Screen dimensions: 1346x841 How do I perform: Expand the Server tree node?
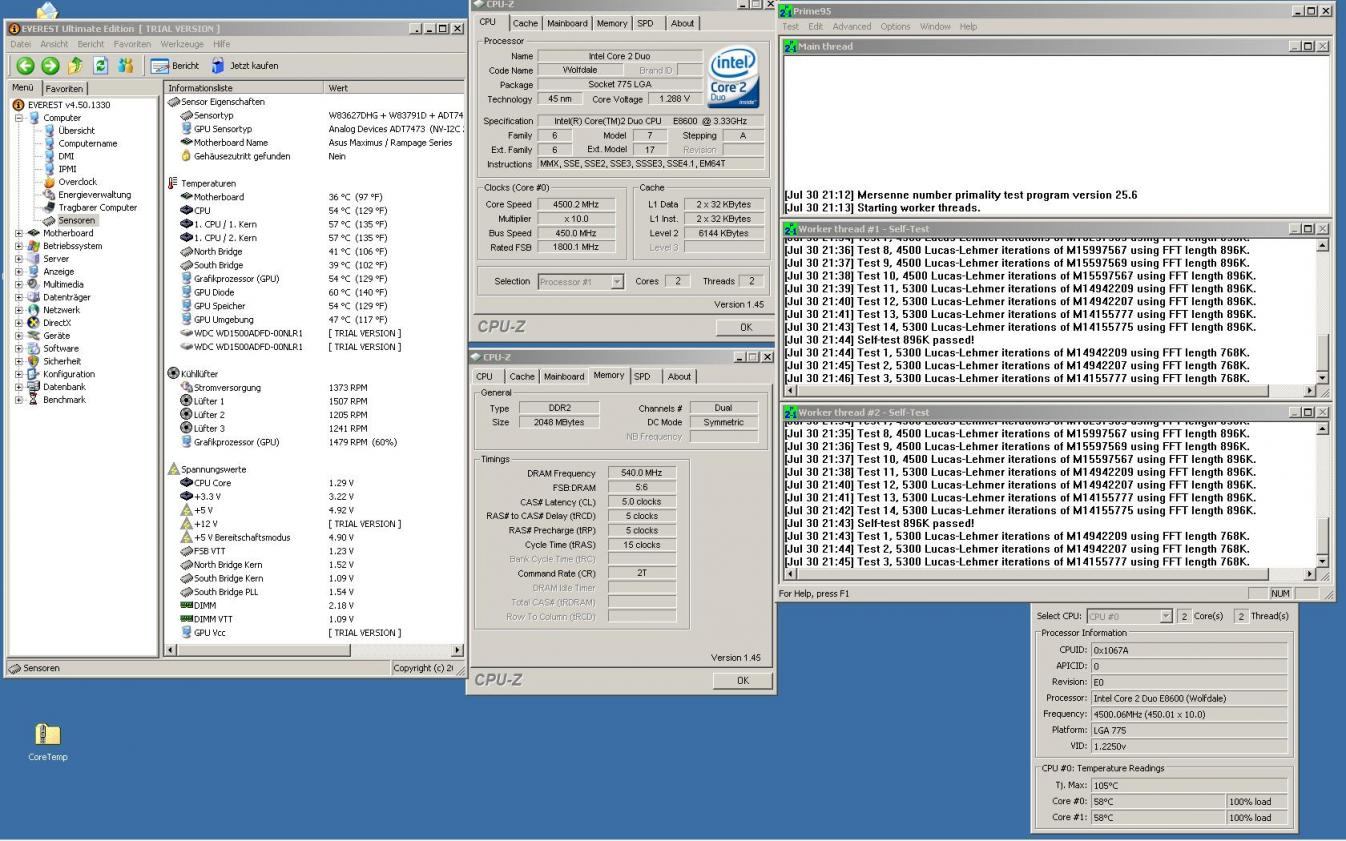click(19, 259)
